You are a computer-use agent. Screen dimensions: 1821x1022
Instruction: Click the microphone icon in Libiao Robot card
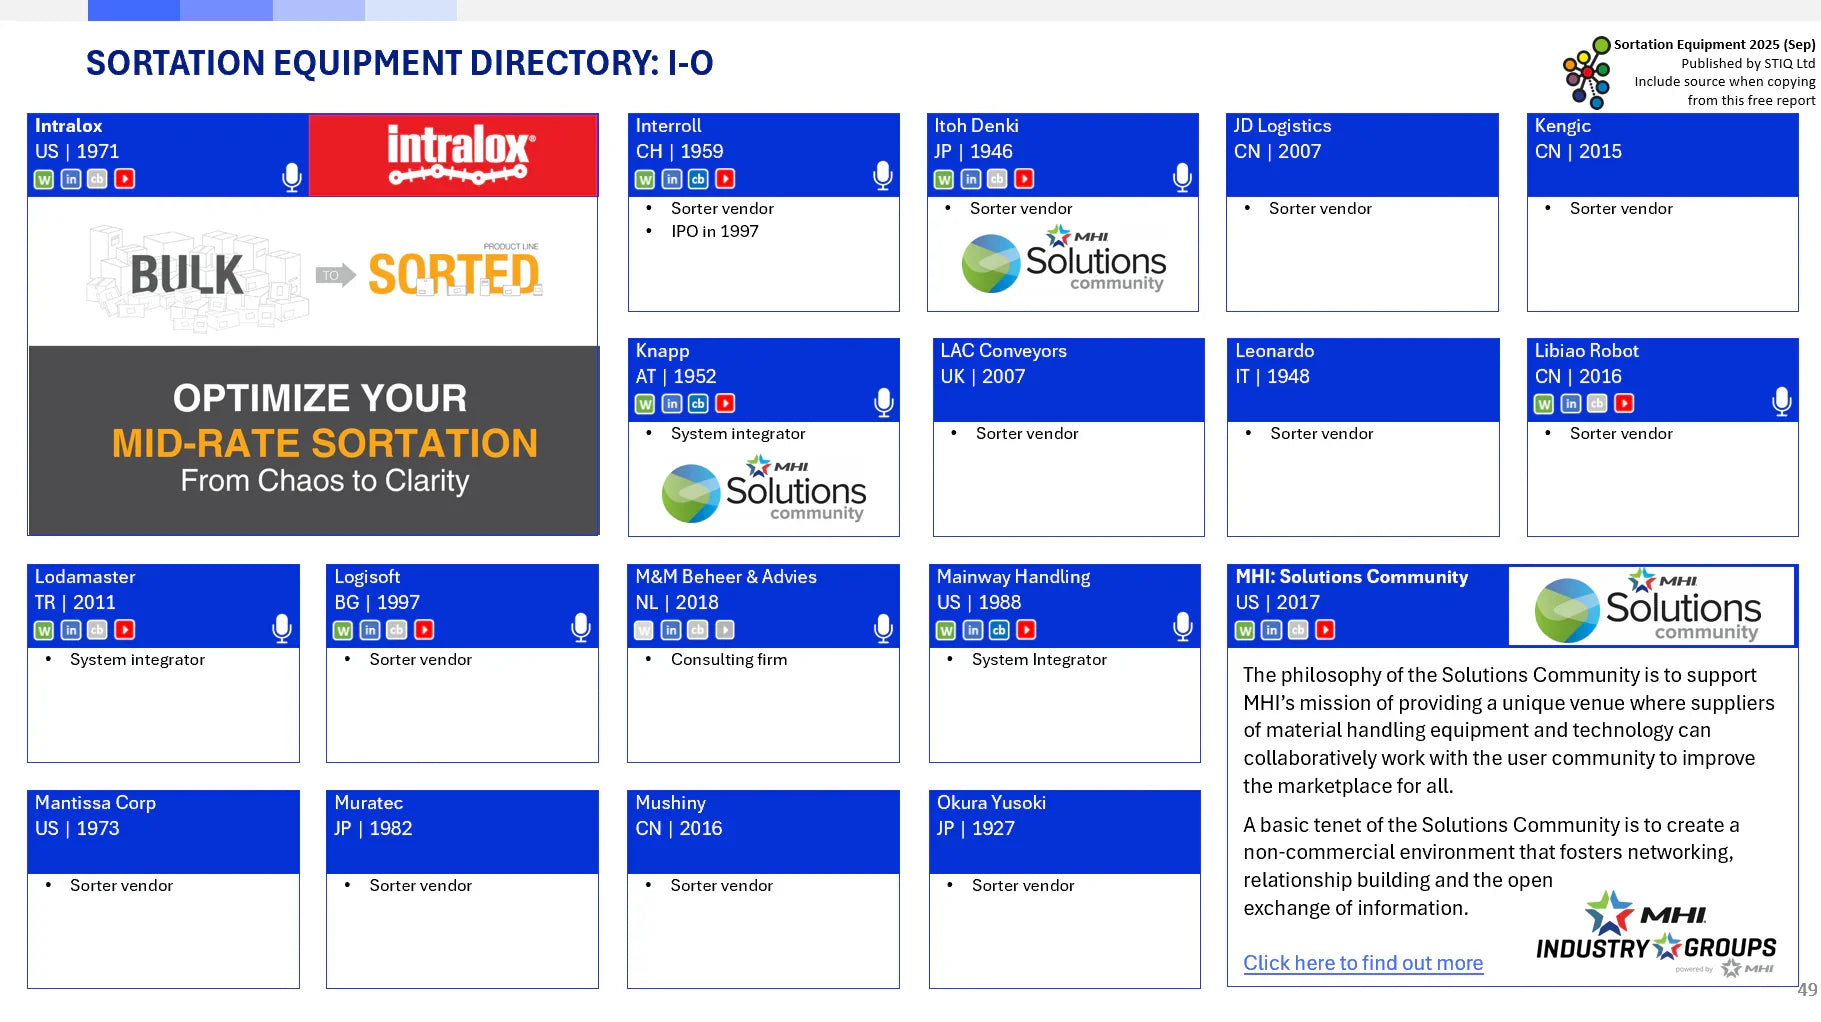coord(1781,402)
